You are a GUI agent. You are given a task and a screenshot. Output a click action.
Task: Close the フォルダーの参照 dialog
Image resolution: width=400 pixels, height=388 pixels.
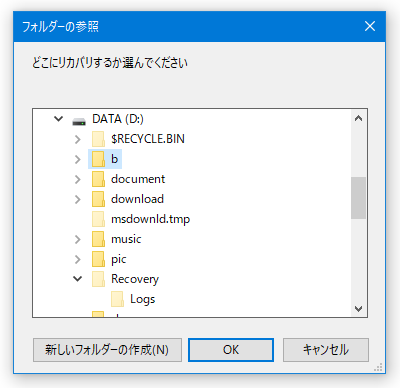click(x=370, y=26)
